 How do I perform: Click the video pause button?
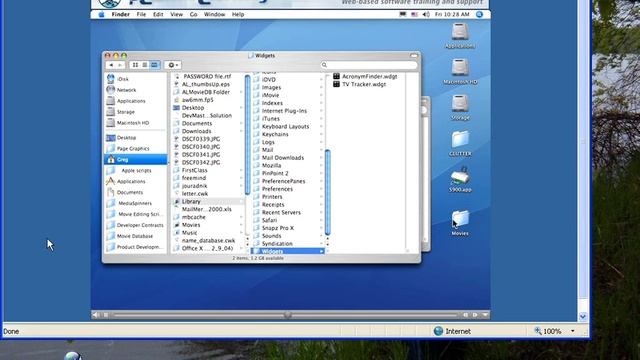[x=106, y=315]
